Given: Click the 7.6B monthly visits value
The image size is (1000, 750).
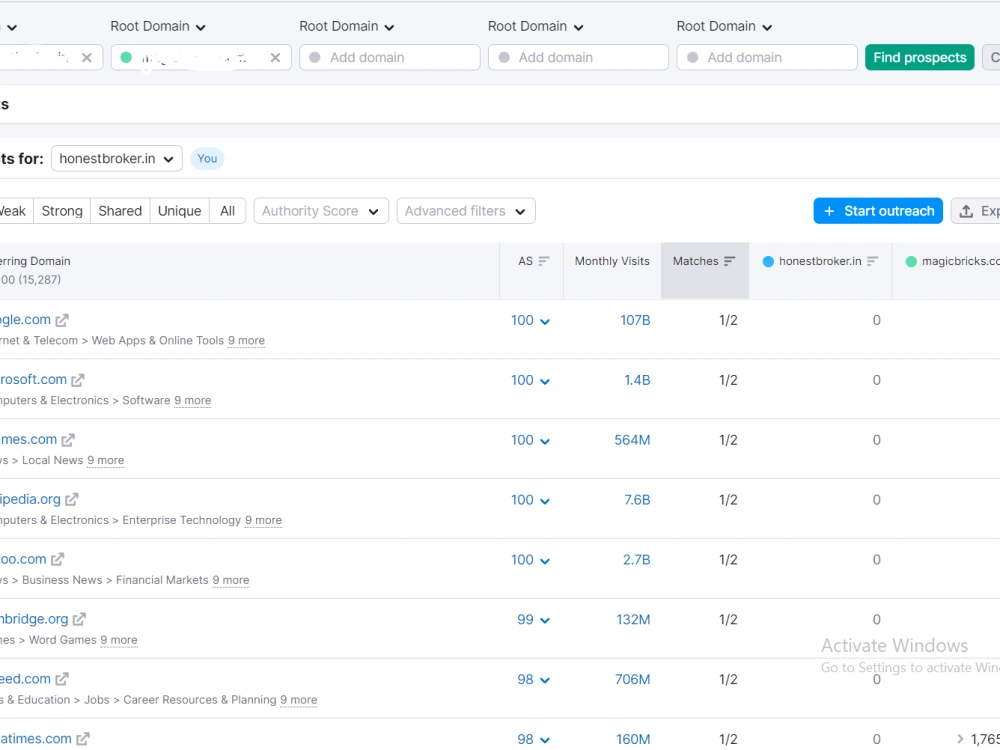Looking at the screenshot, I should click(x=637, y=500).
